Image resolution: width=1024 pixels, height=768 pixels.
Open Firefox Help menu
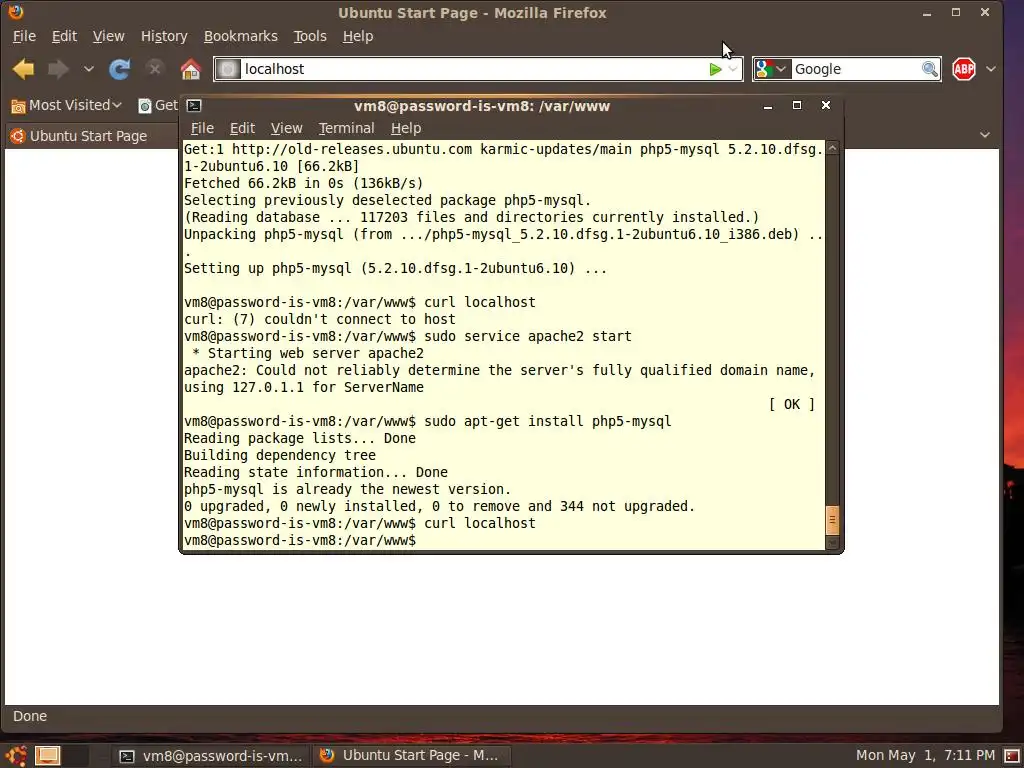click(x=358, y=36)
